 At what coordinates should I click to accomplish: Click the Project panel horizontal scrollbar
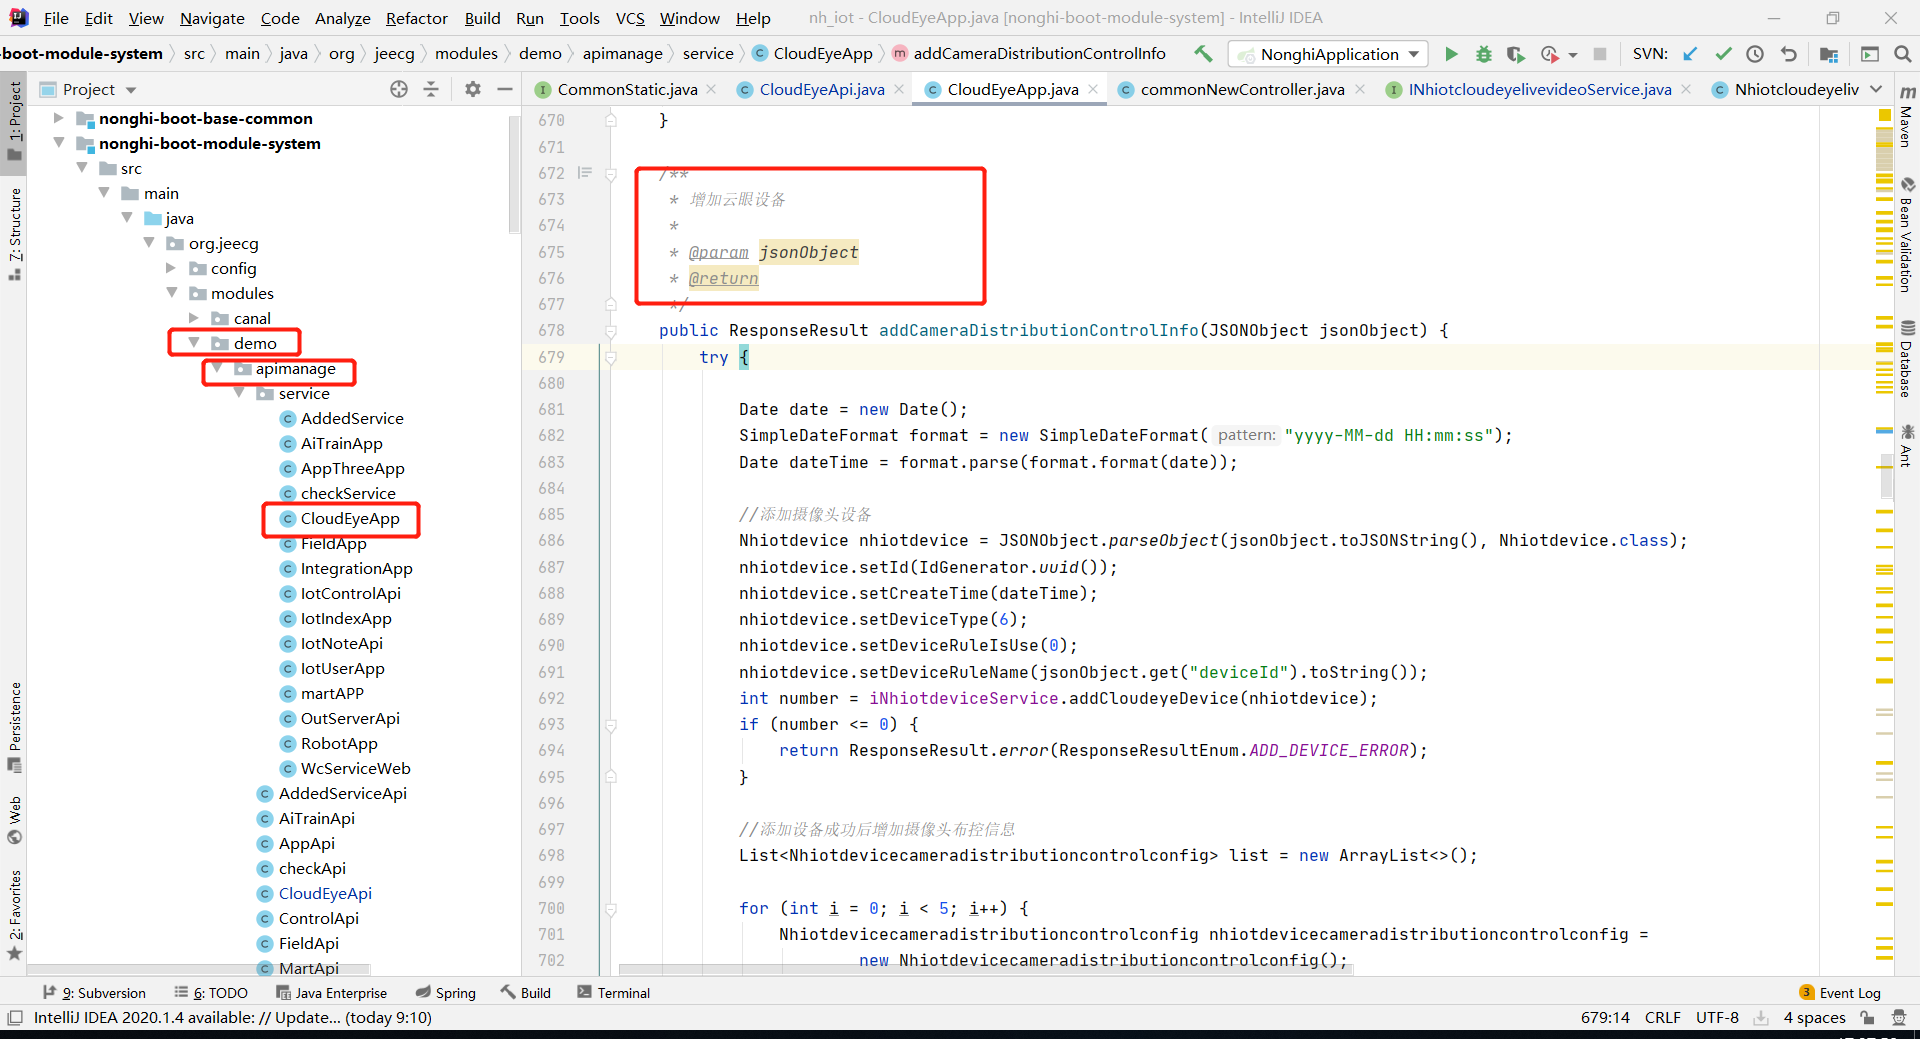(x=198, y=969)
